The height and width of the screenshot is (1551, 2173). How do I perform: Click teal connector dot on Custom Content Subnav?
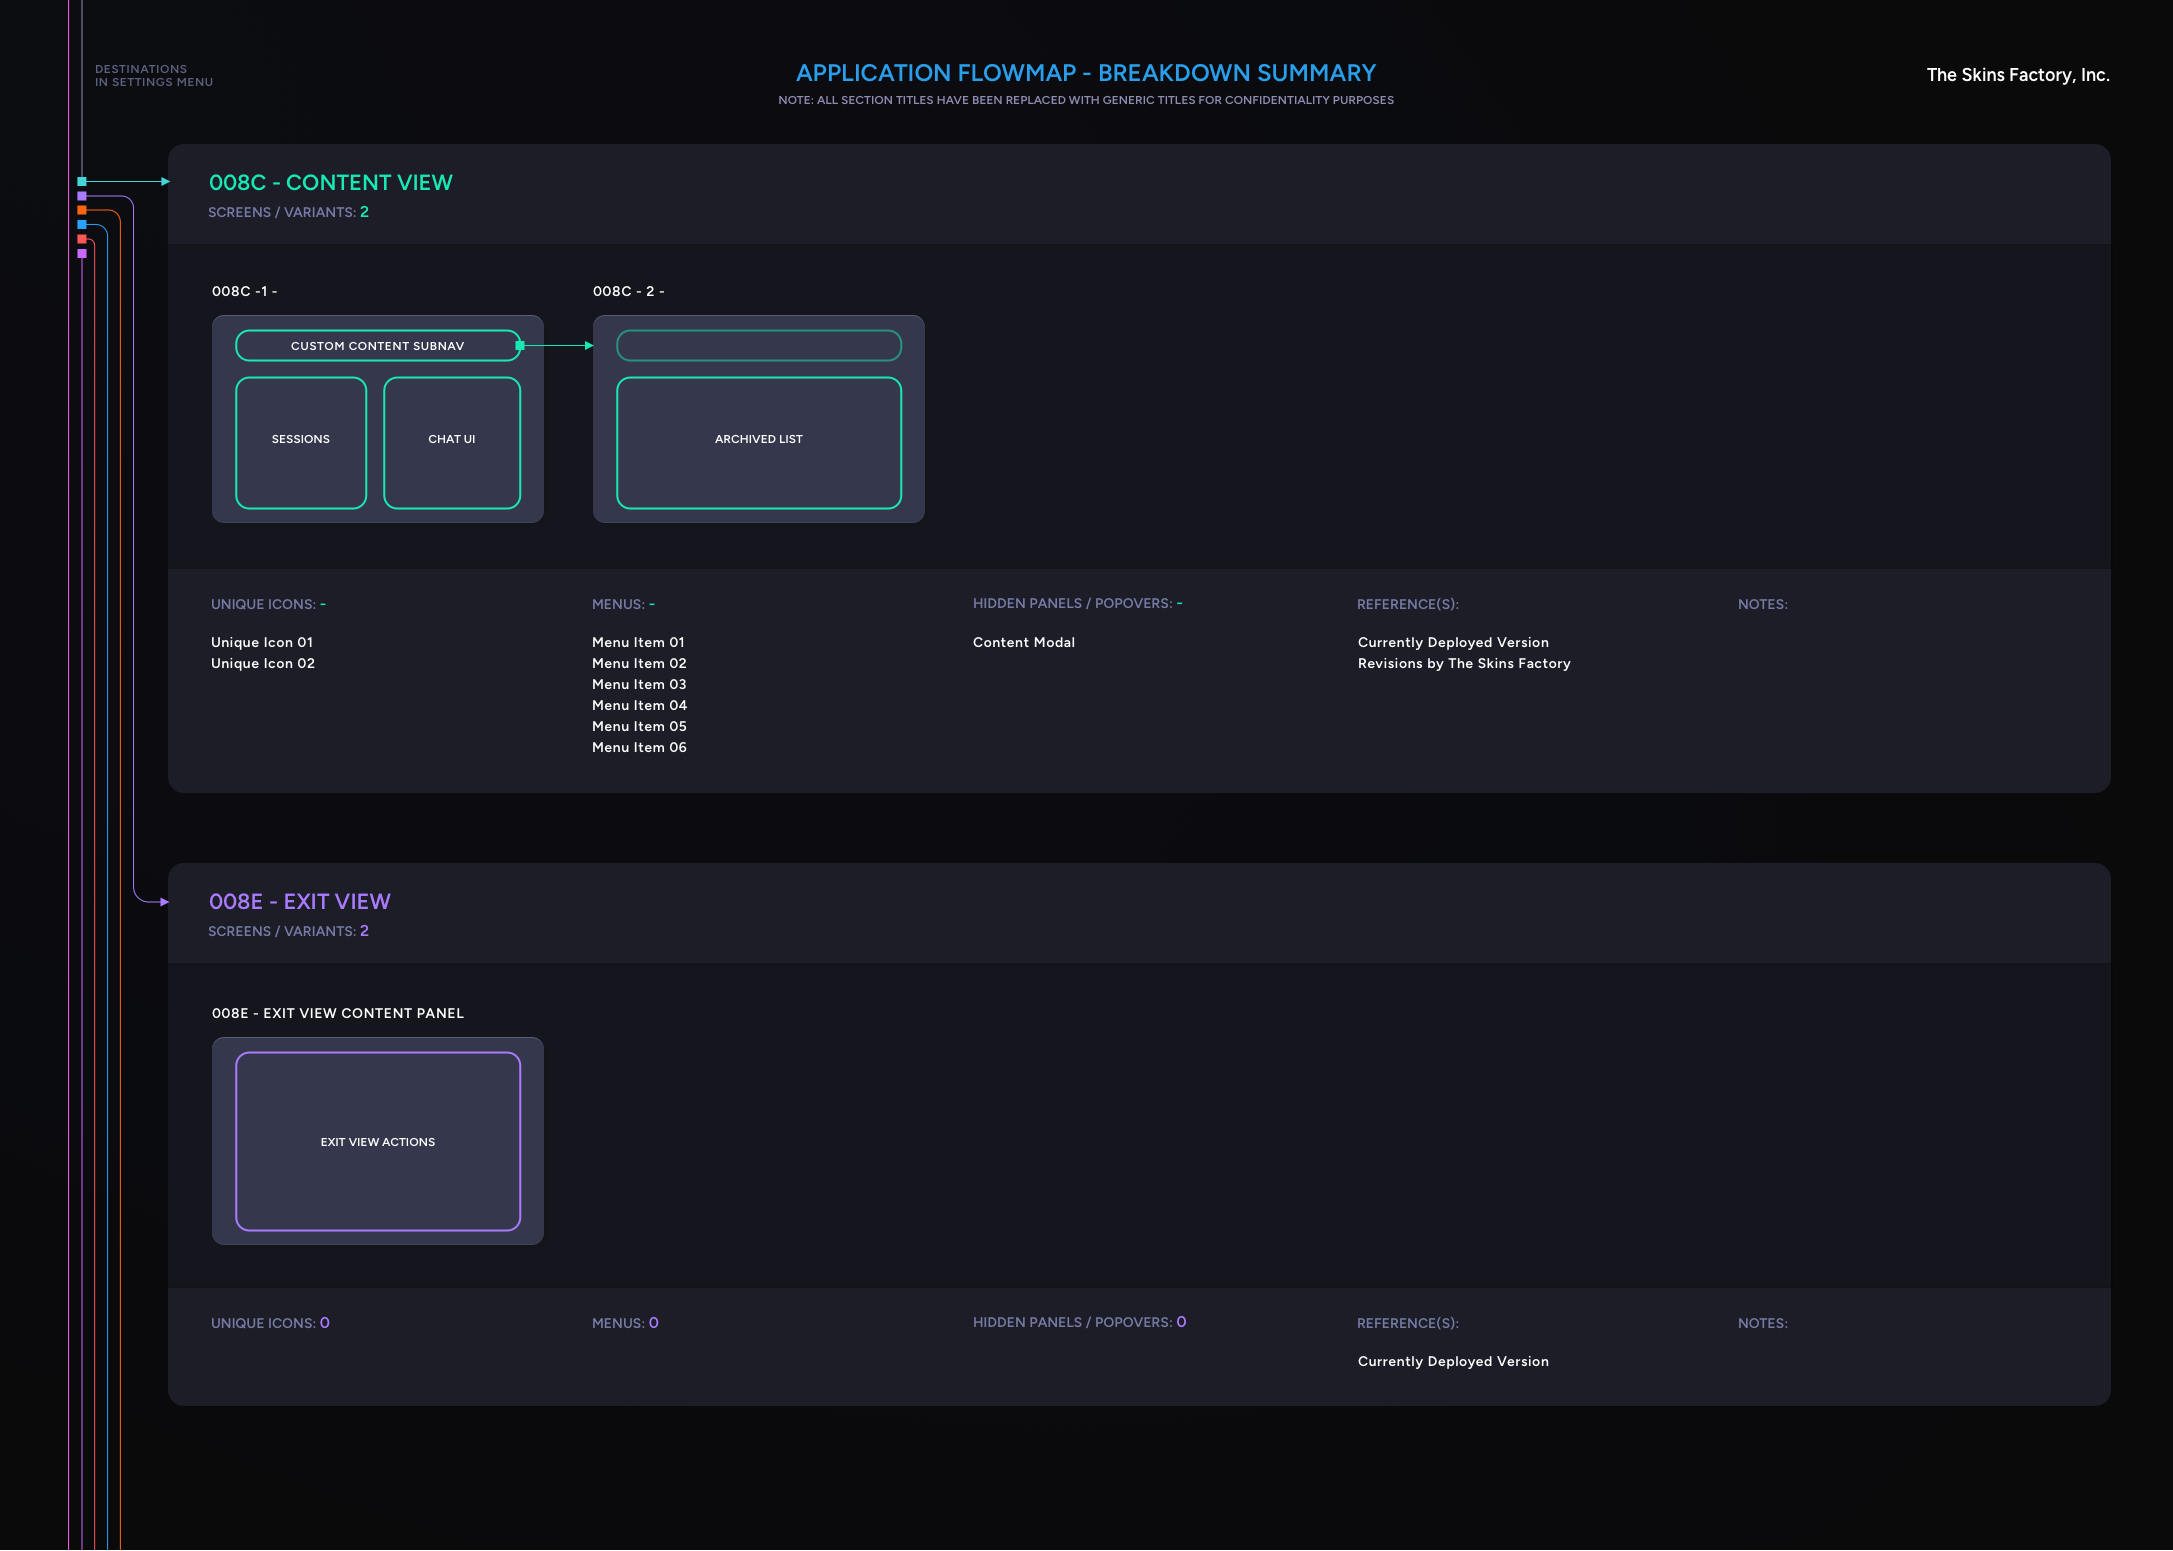[520, 345]
